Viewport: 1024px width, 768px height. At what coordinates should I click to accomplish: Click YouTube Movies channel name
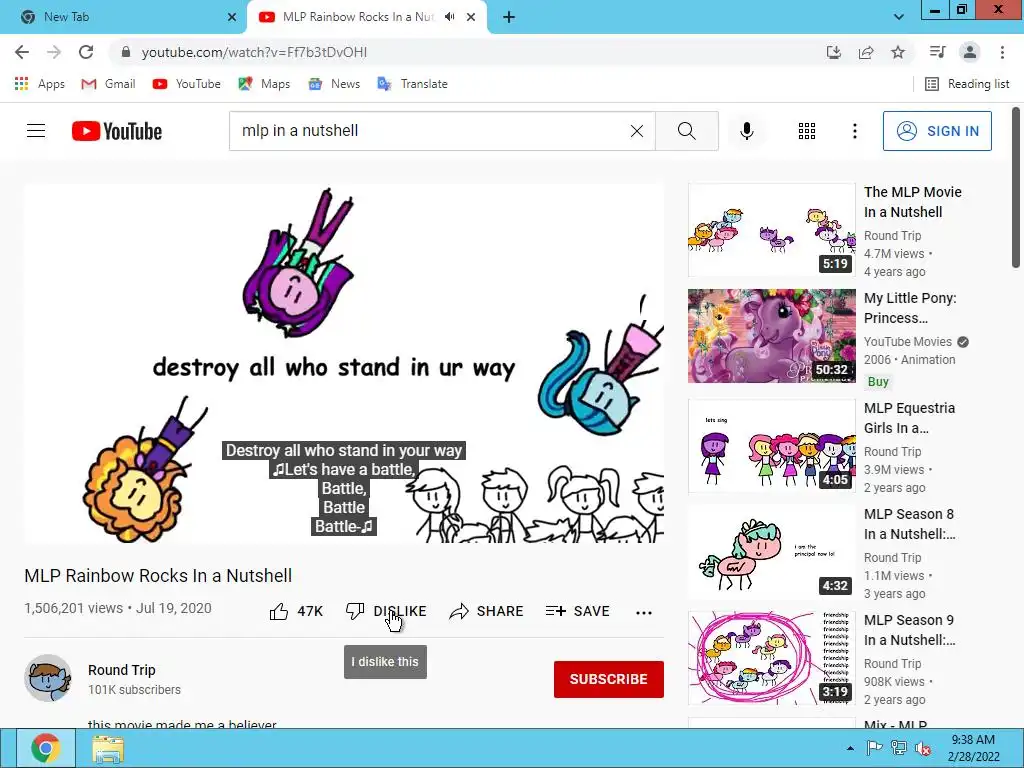[908, 342]
